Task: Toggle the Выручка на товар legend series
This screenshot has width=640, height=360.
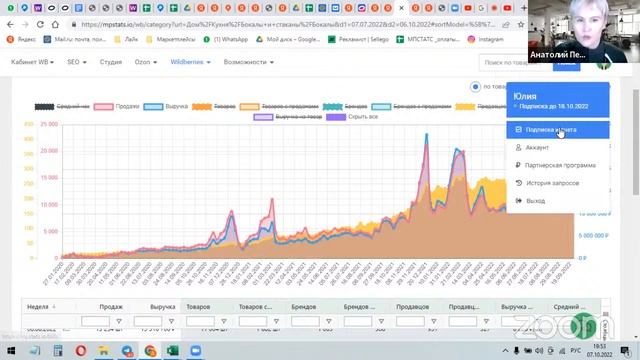Action: coord(288,117)
